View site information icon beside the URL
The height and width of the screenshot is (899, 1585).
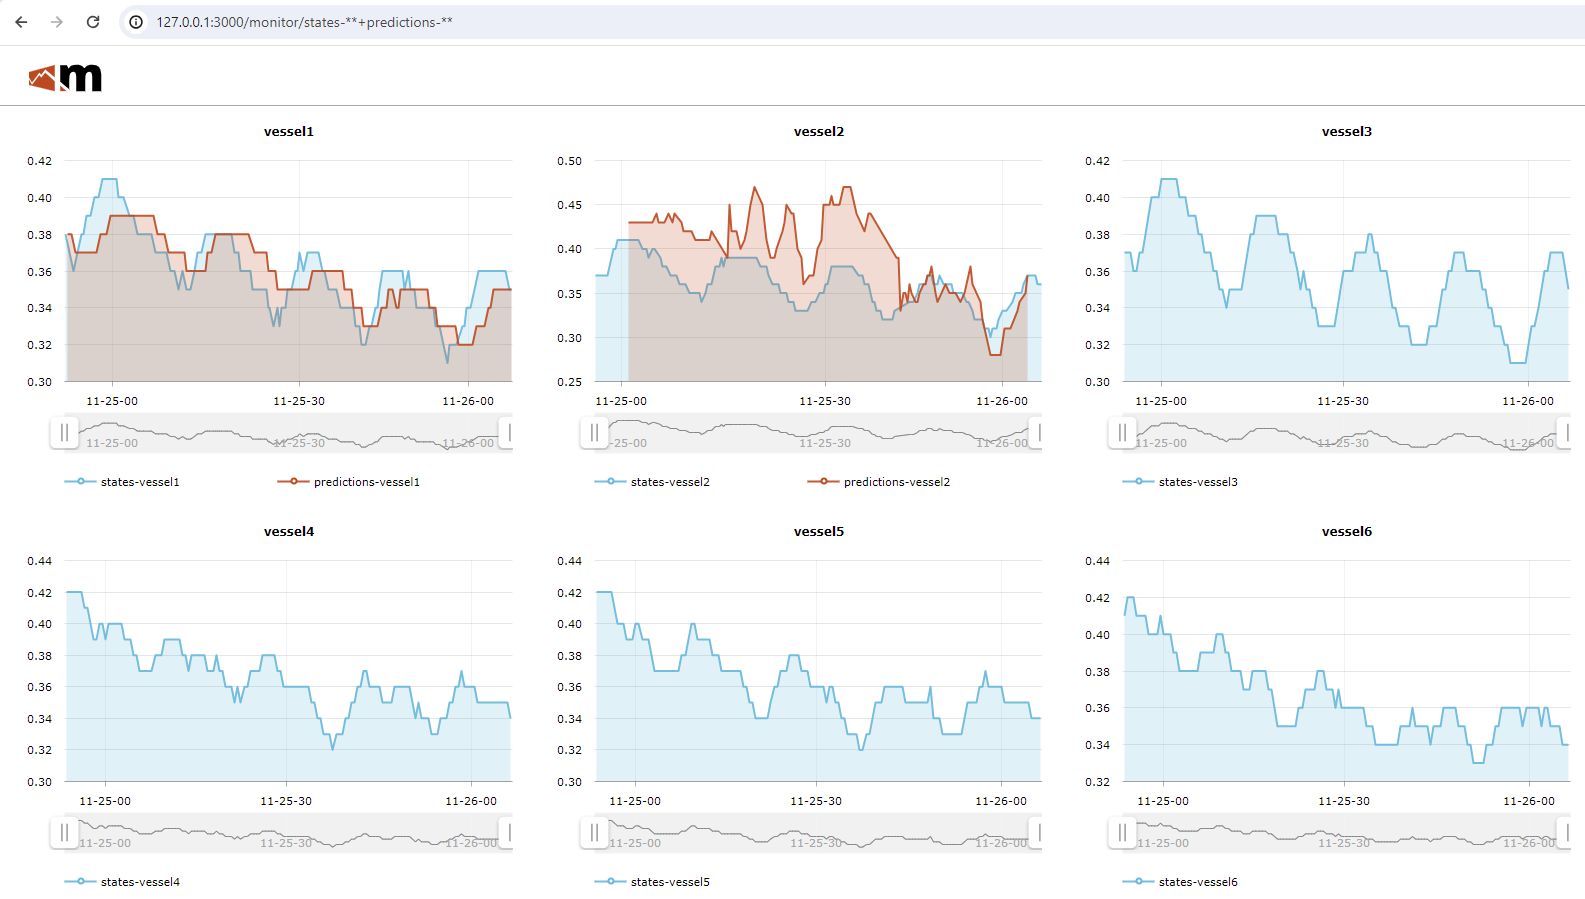point(136,22)
